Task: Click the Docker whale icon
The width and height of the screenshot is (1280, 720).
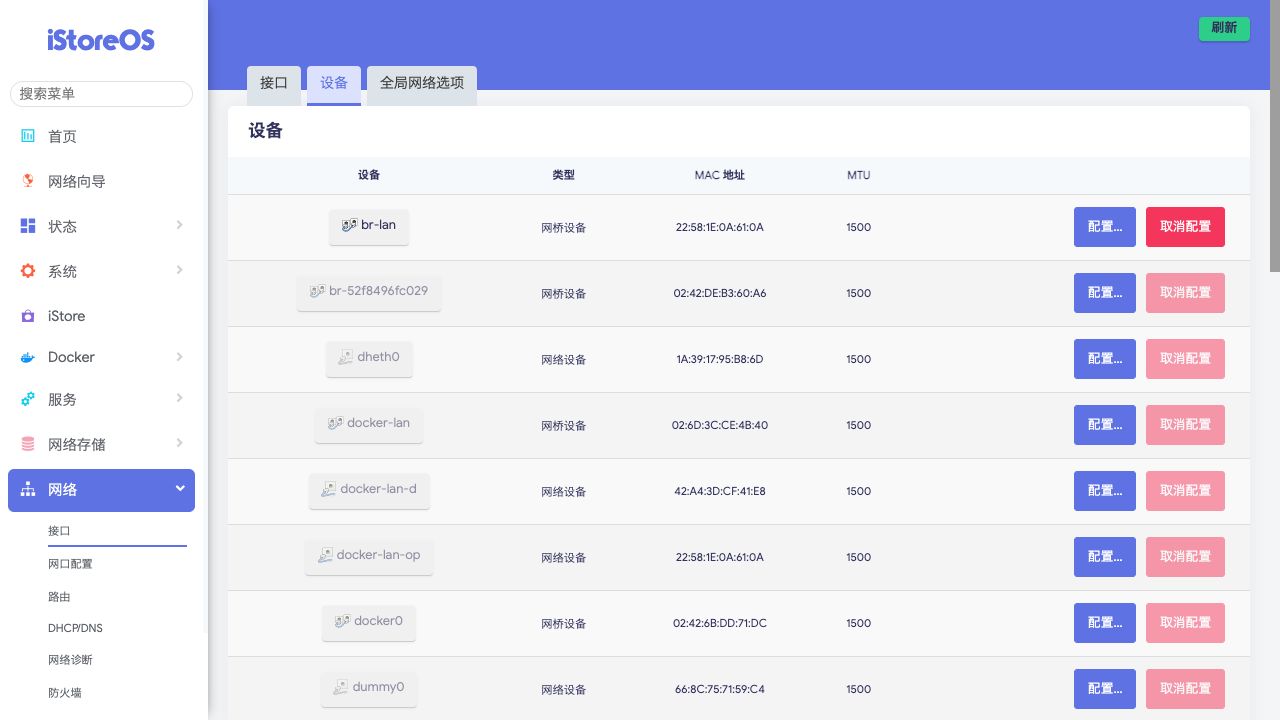Action: click(x=28, y=357)
